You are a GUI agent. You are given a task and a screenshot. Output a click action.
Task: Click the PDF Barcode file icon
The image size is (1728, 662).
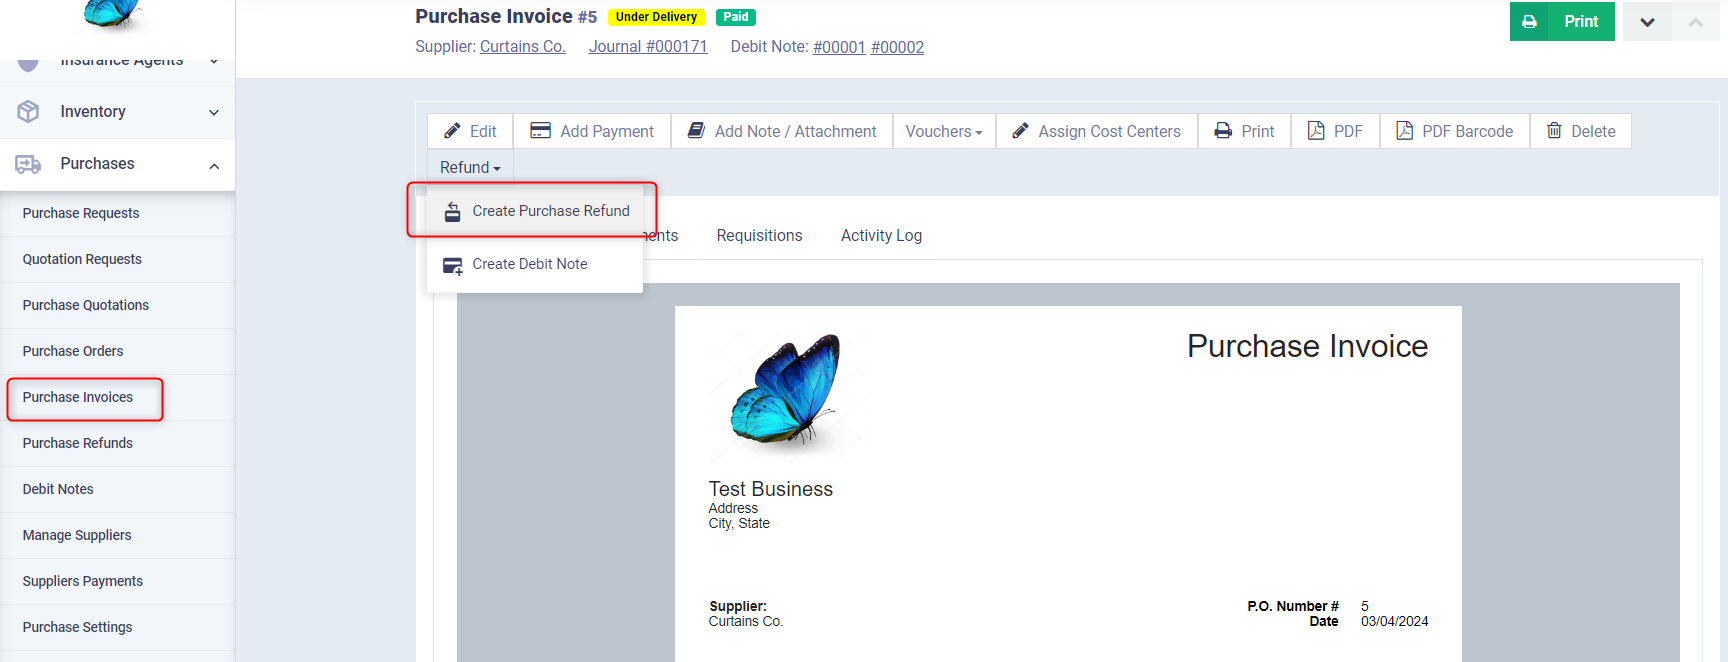pyautogui.click(x=1404, y=131)
